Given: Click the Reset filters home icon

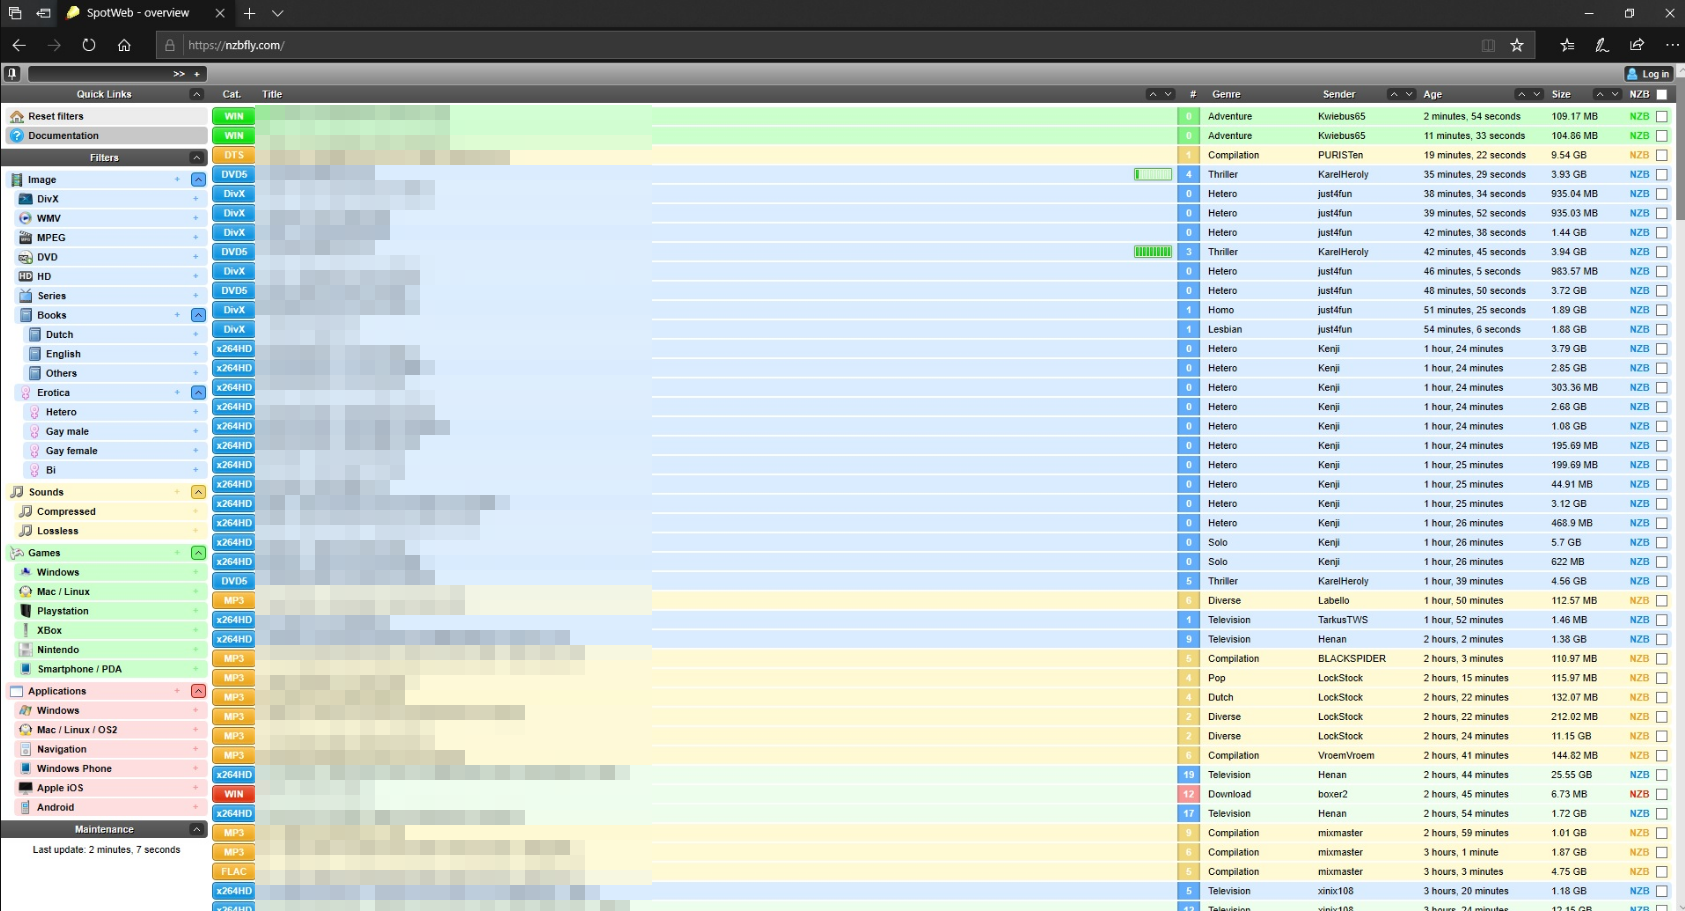Looking at the screenshot, I should [17, 117].
